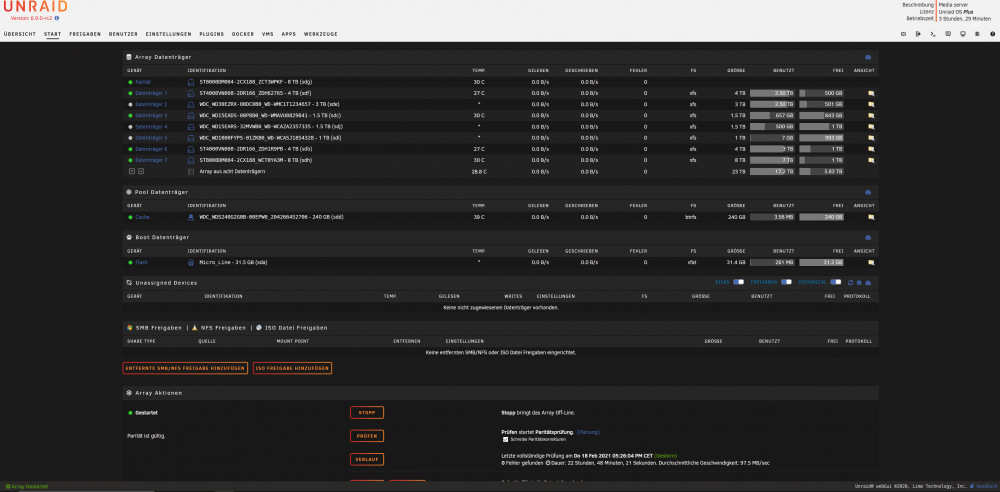Open the Planung link
This screenshot has height=492, width=1000.
(589, 432)
